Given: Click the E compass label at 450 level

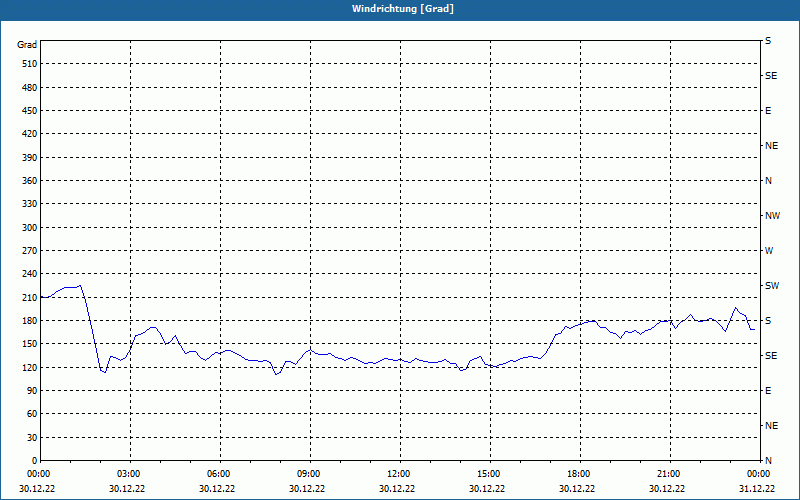Looking at the screenshot, I should coord(768,111).
